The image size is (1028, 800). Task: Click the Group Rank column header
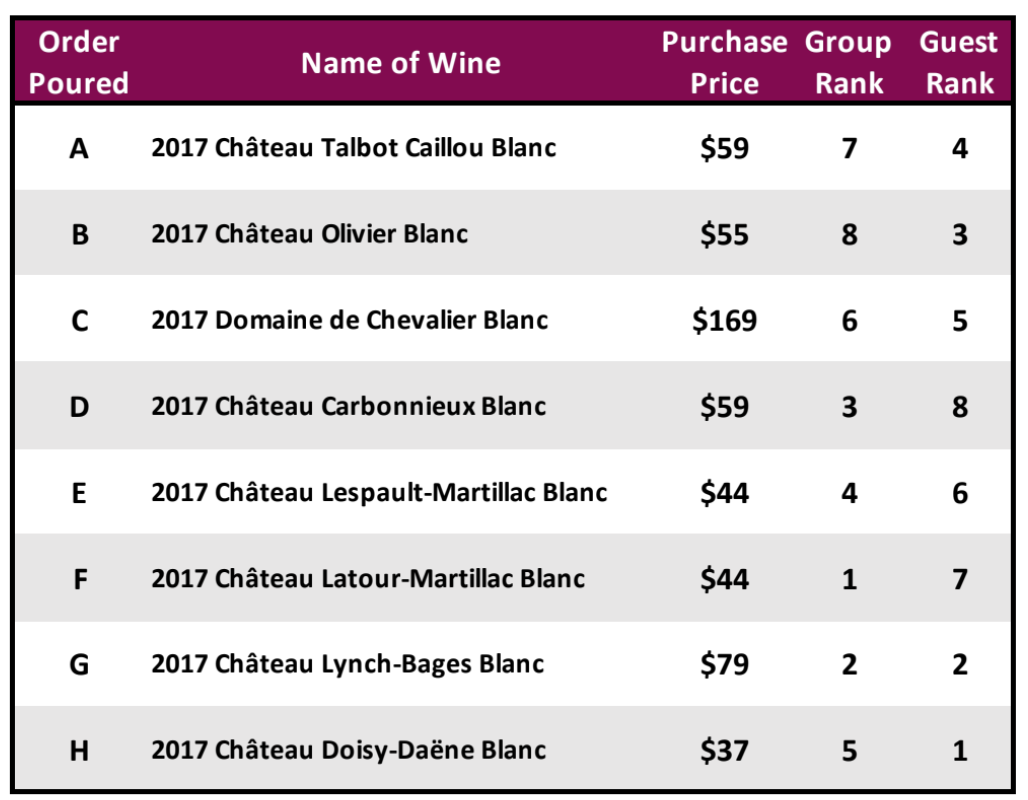point(848,62)
